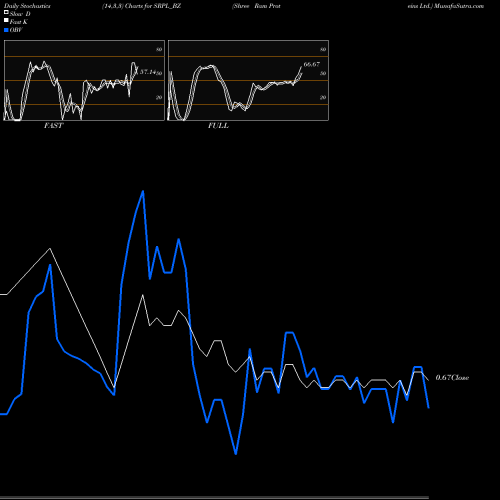Click the Fast K legend swatch

(x=6, y=20)
